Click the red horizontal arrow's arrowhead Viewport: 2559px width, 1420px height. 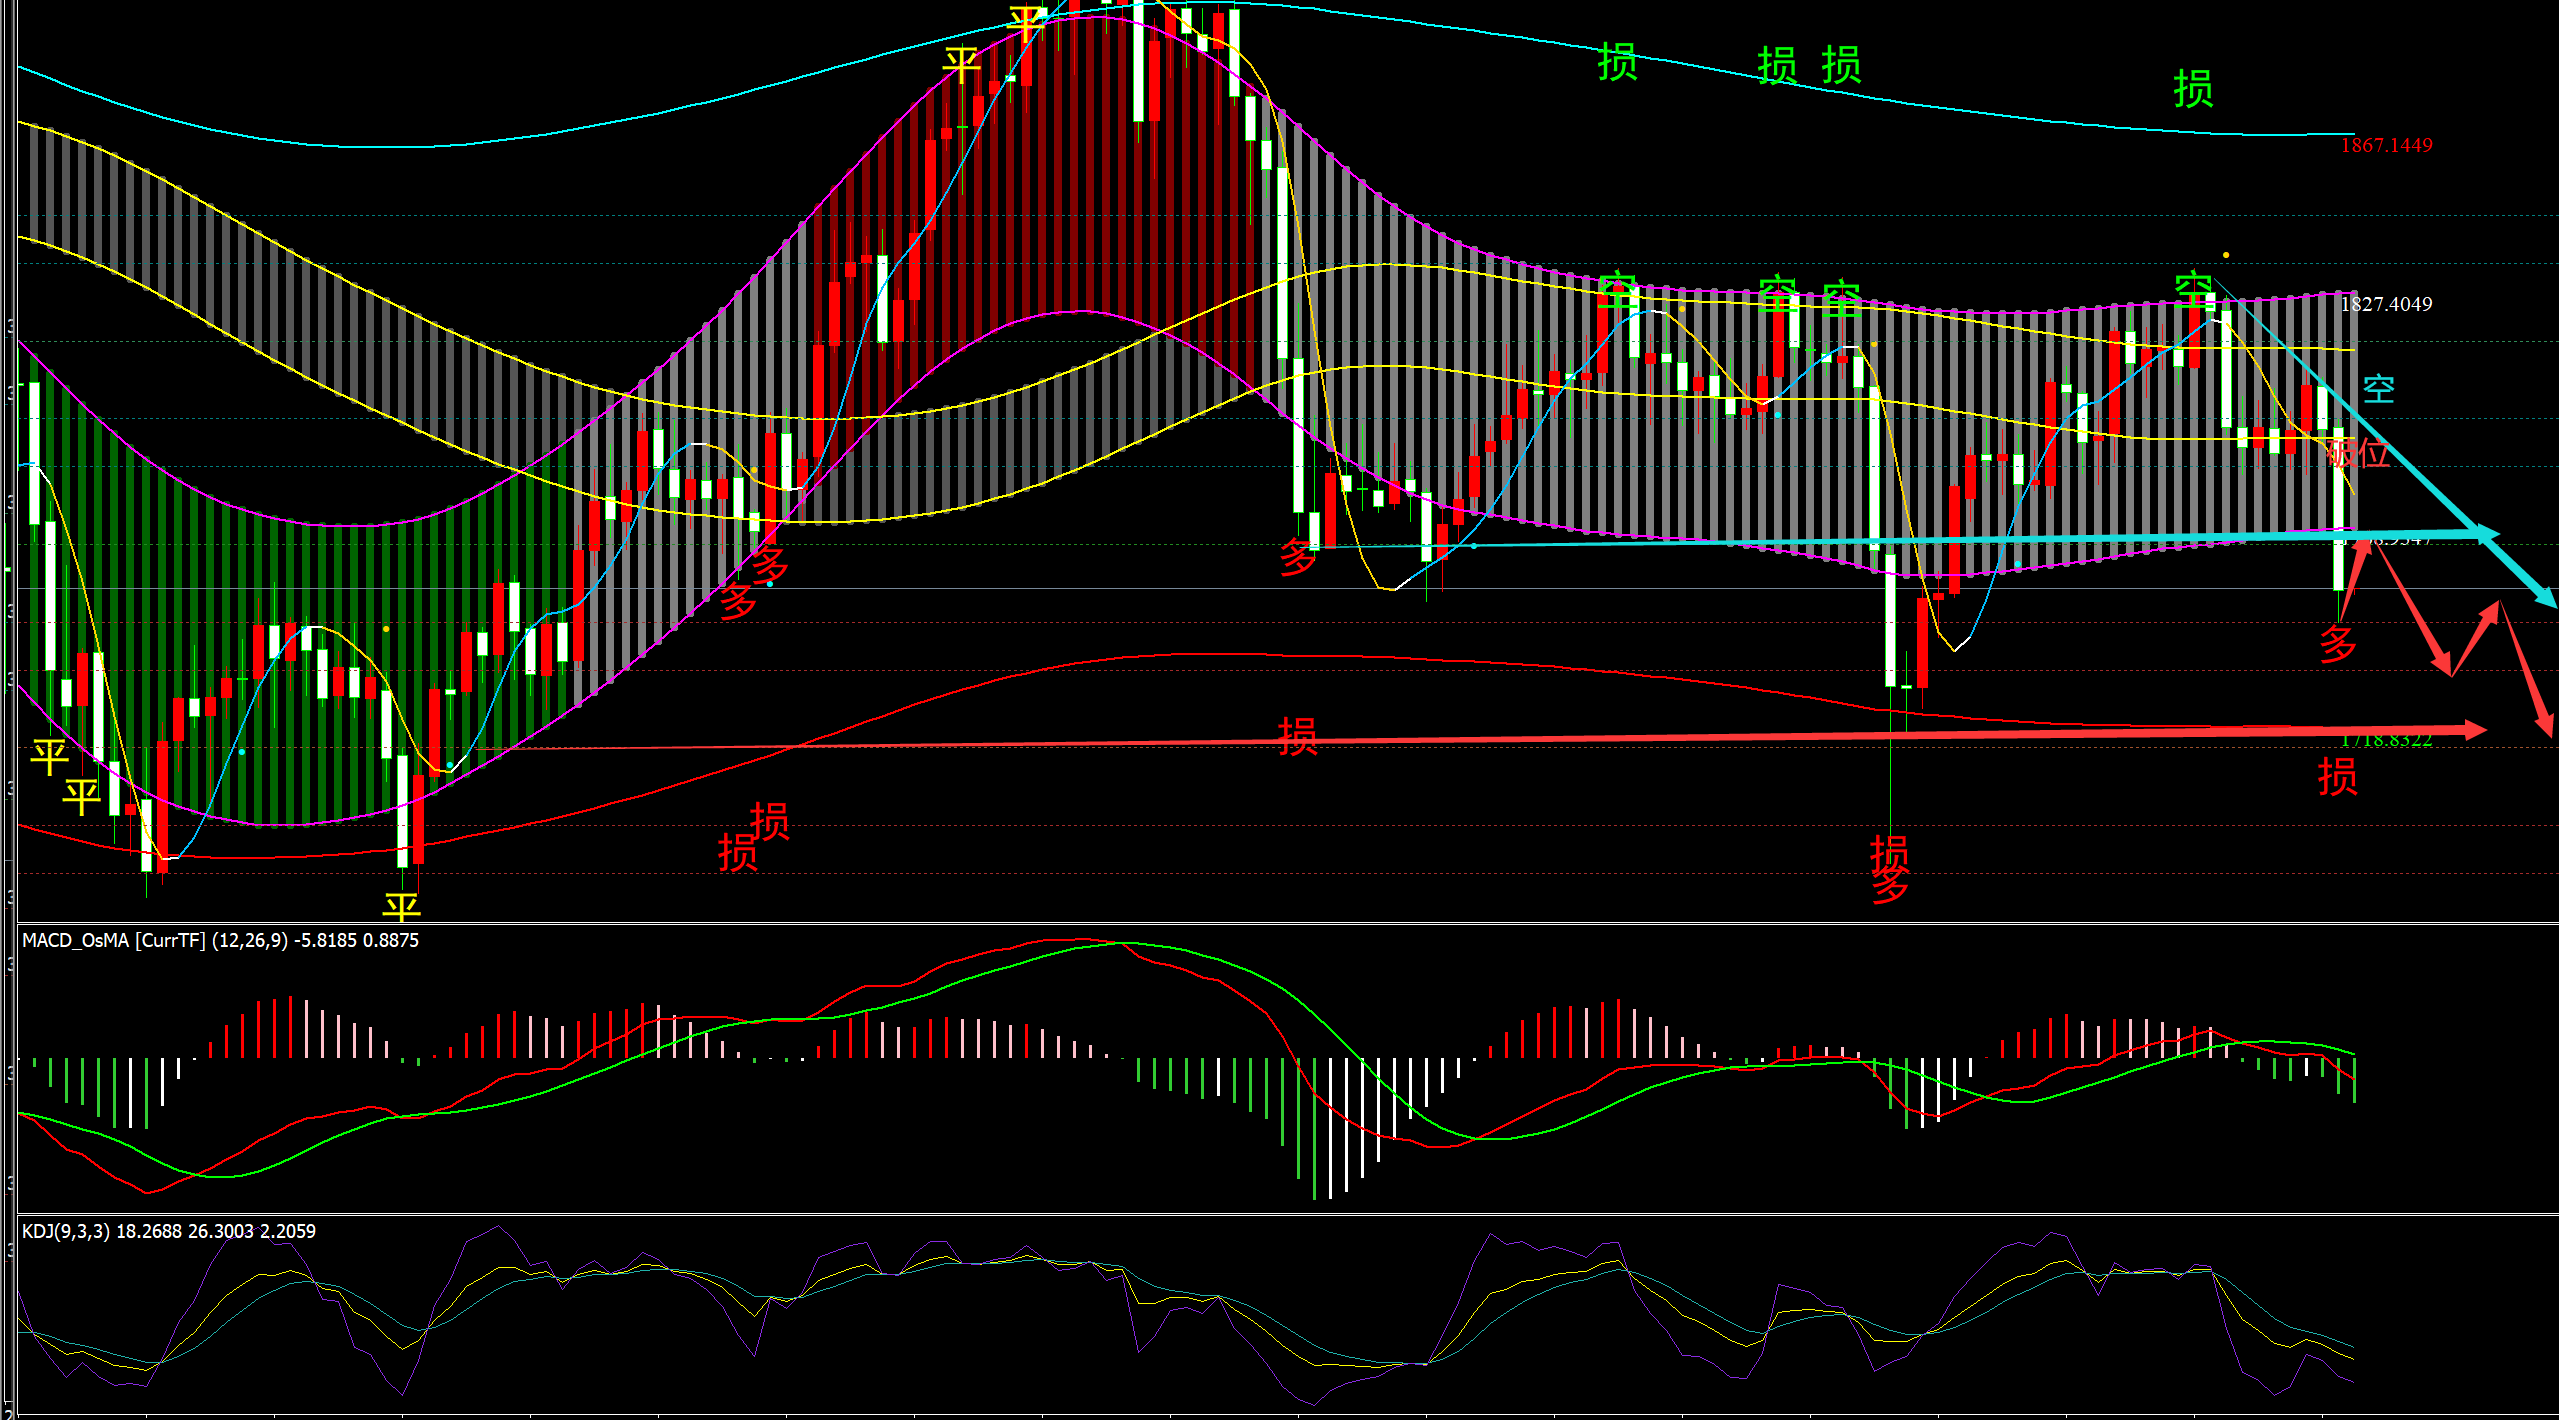(2476, 730)
